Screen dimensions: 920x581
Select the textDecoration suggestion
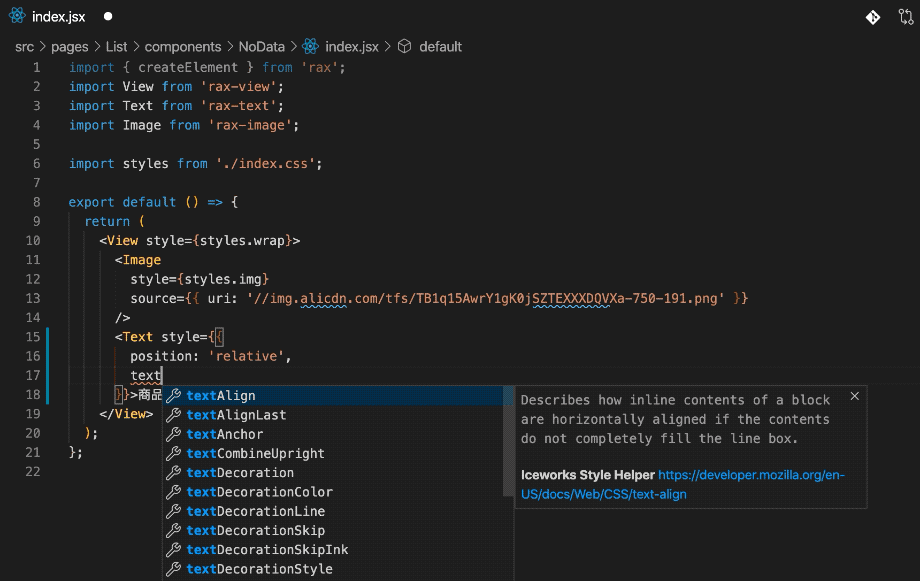[x=333, y=472]
